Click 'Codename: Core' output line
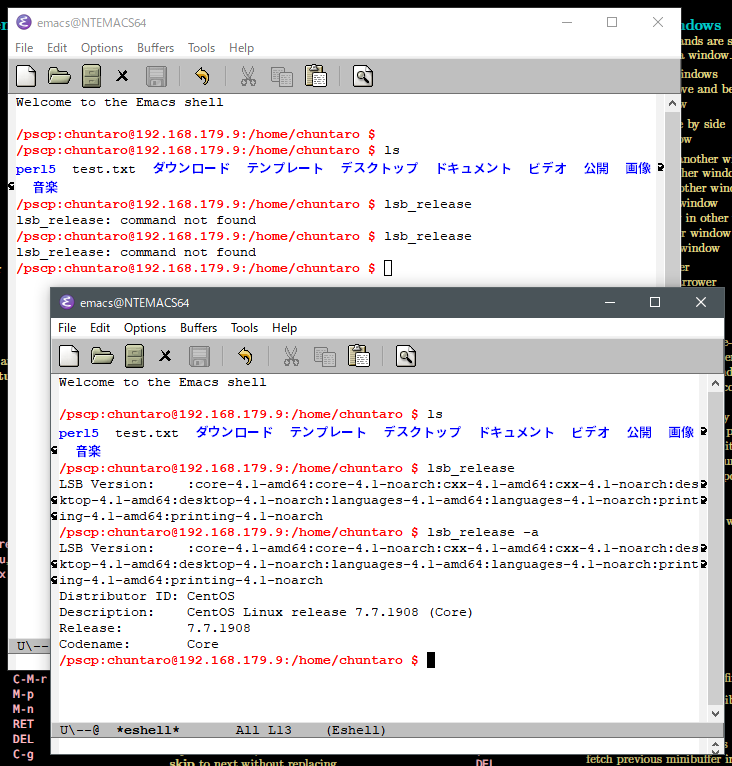 (139, 644)
